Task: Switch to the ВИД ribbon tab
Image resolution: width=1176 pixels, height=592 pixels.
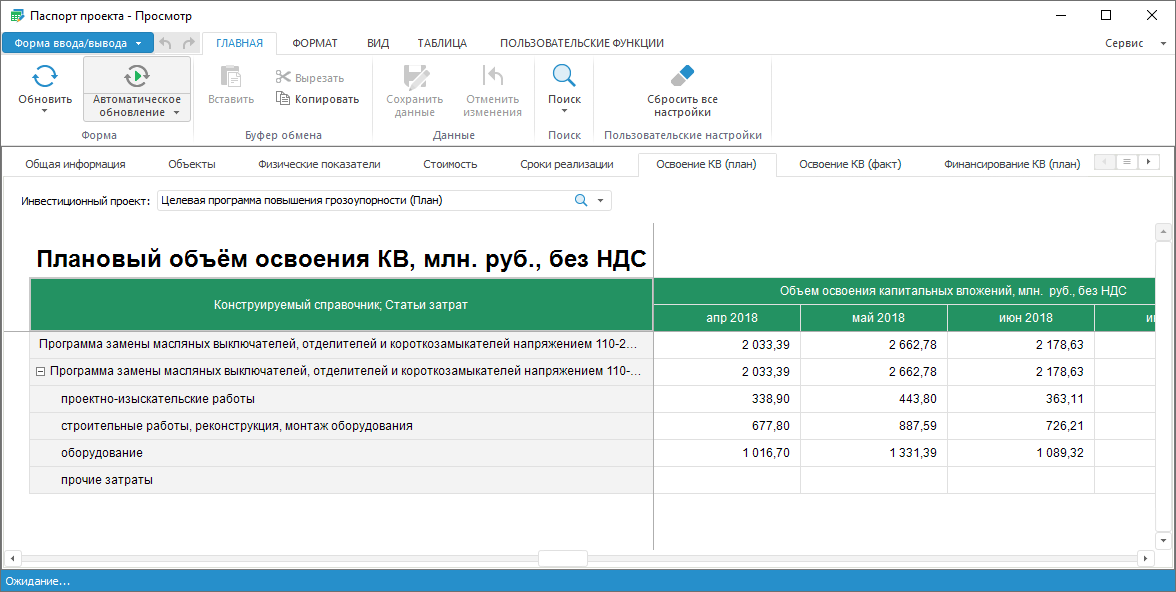Action: (x=378, y=43)
